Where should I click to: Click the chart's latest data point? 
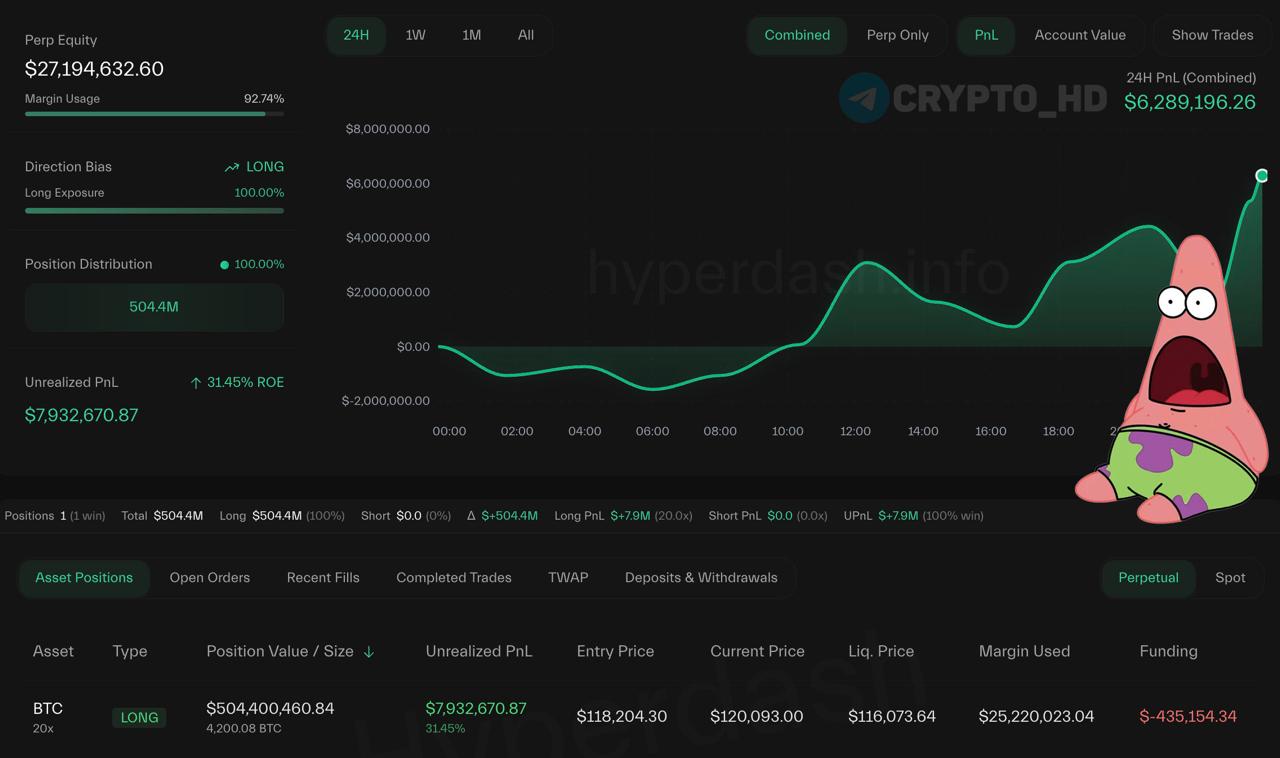(x=1262, y=176)
